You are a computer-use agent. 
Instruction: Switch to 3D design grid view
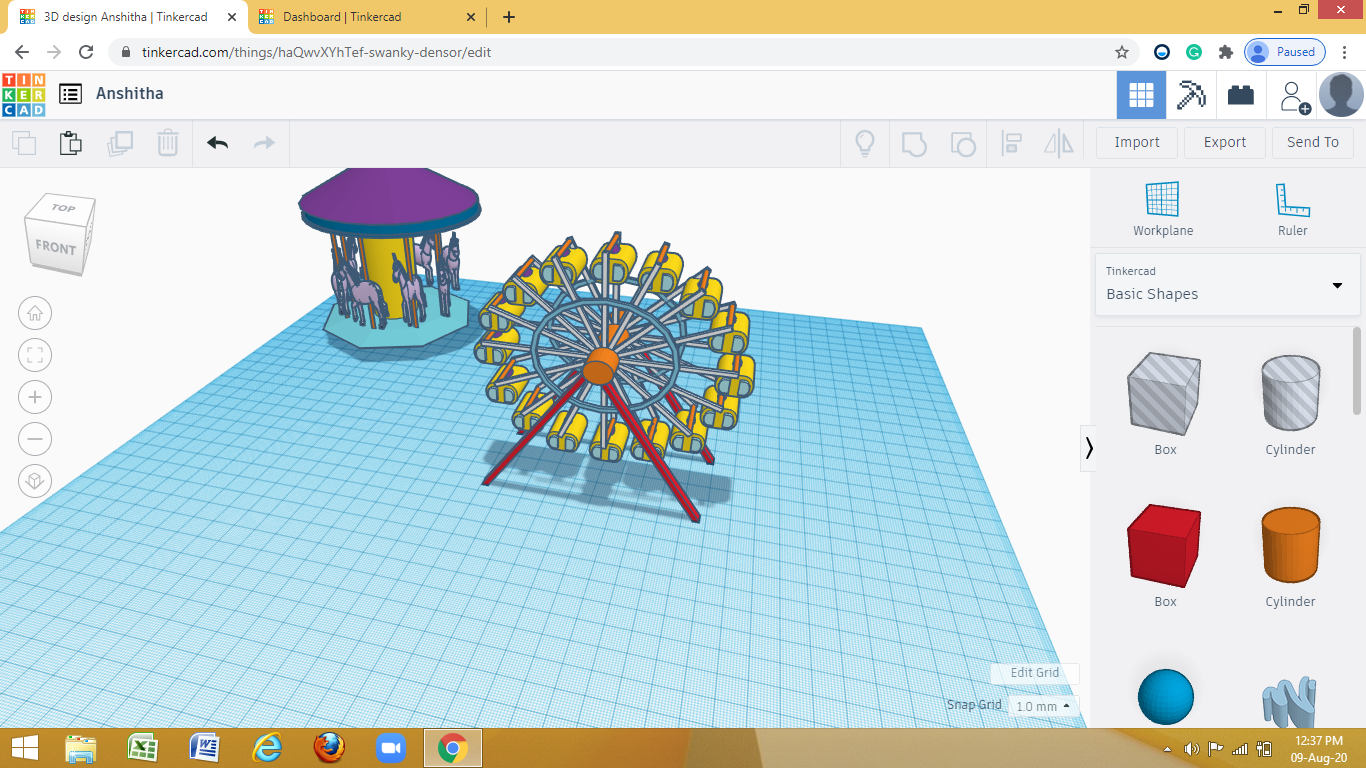pyautogui.click(x=1141, y=95)
